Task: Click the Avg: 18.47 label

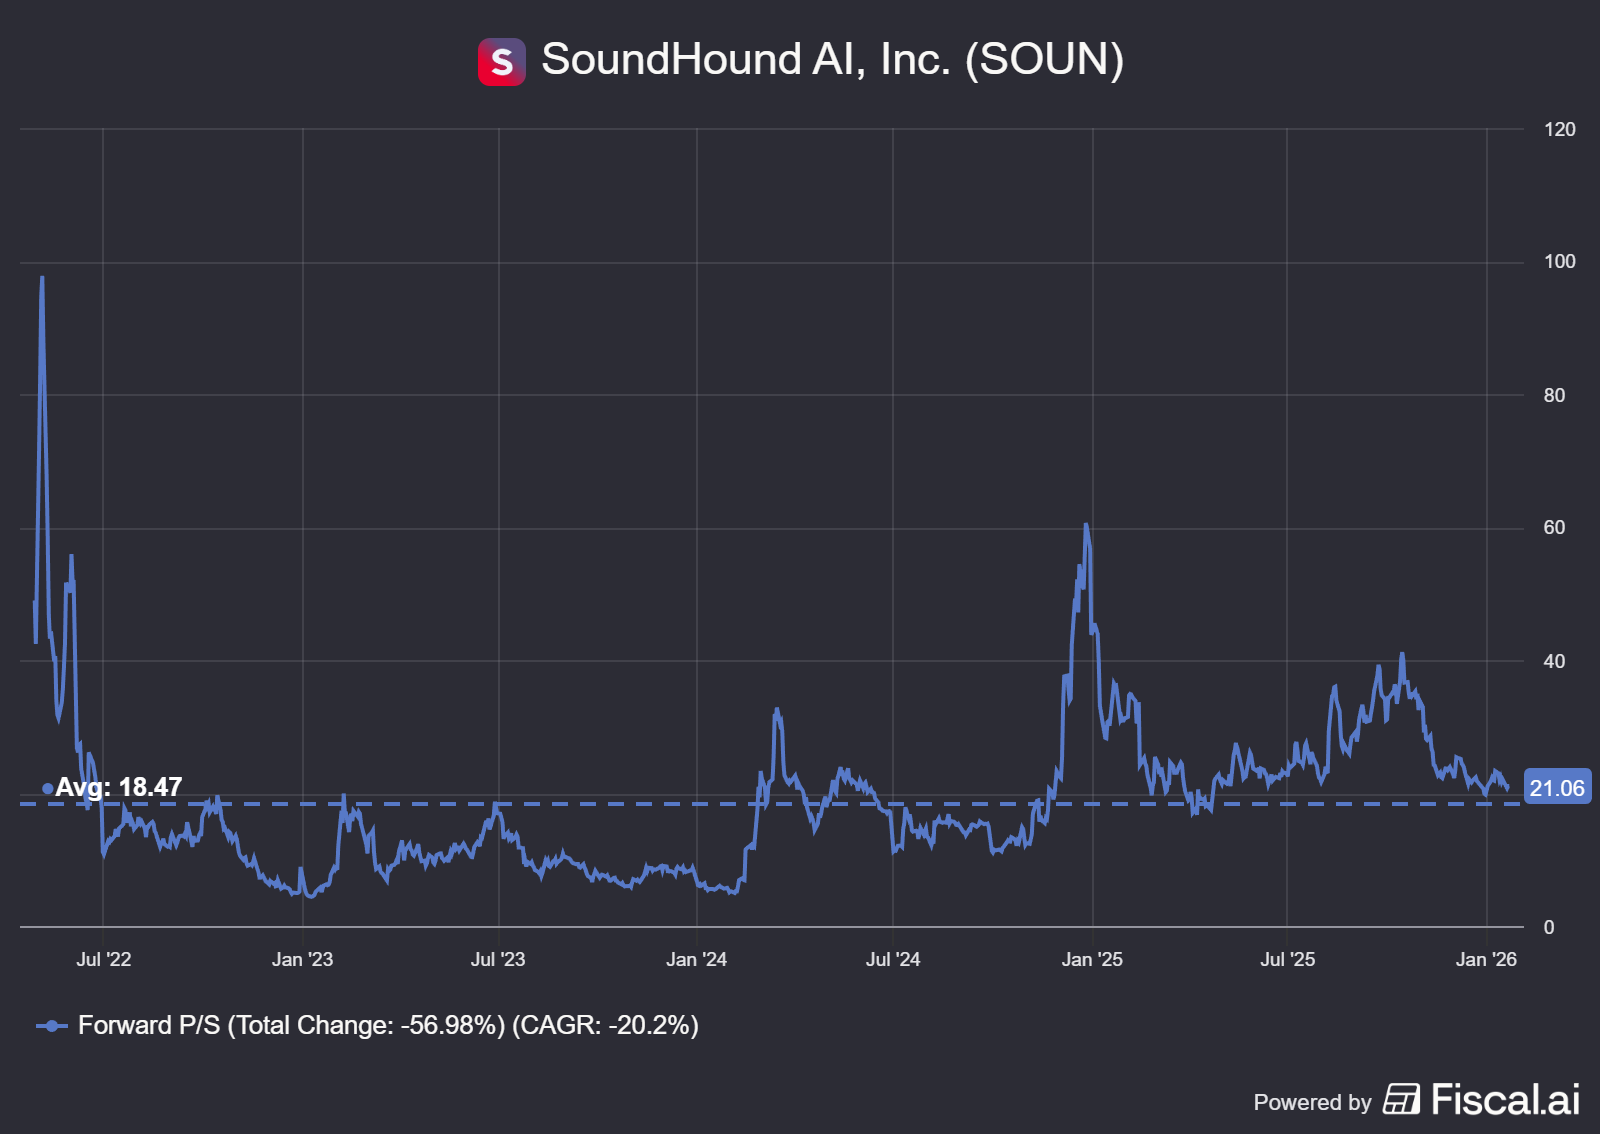Action: click(118, 788)
